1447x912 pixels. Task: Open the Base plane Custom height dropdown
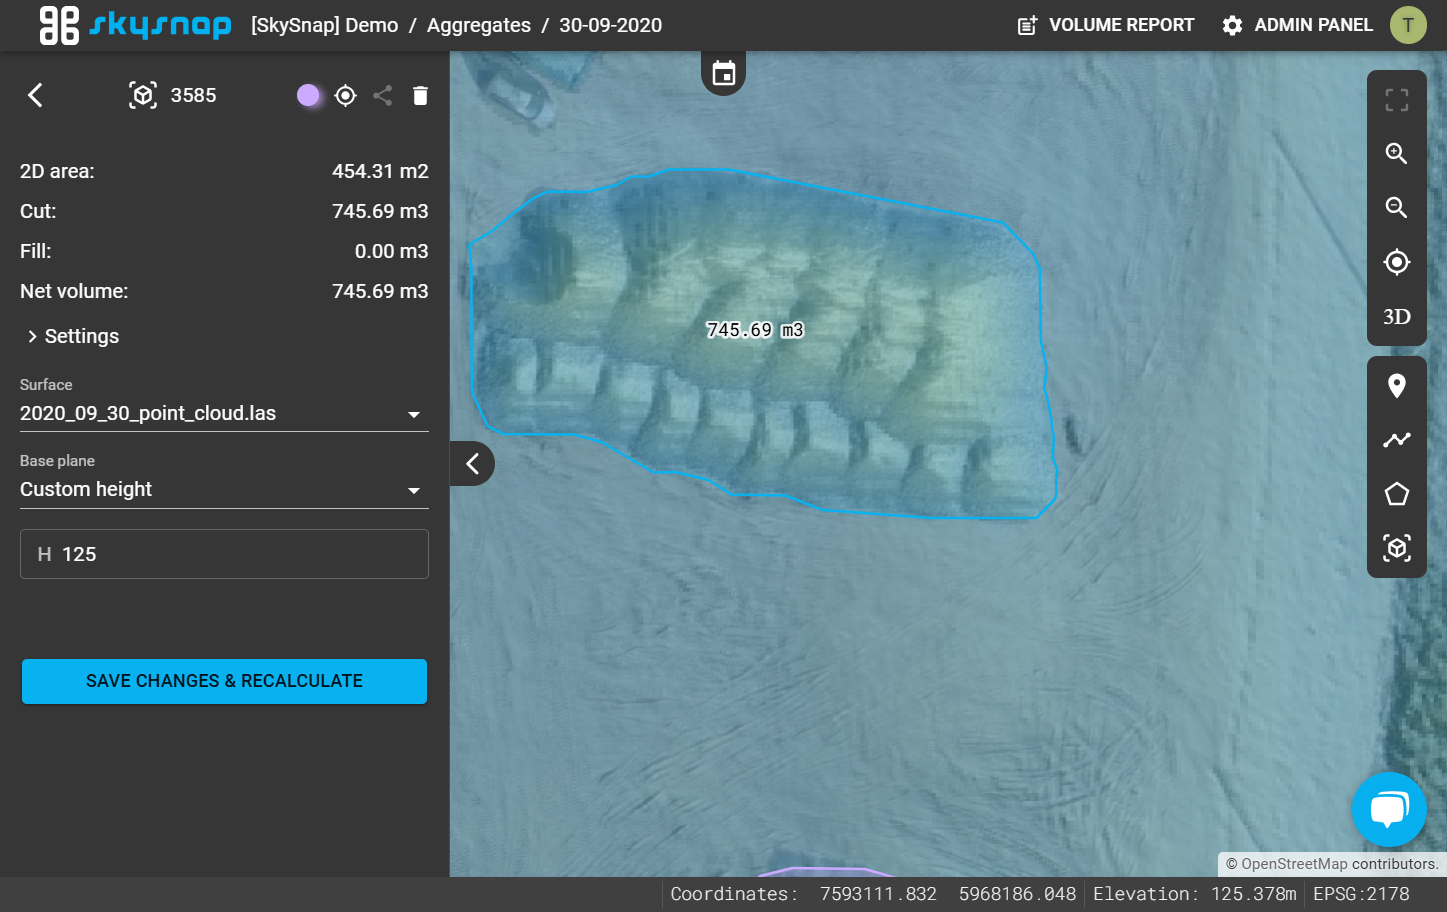[224, 490]
